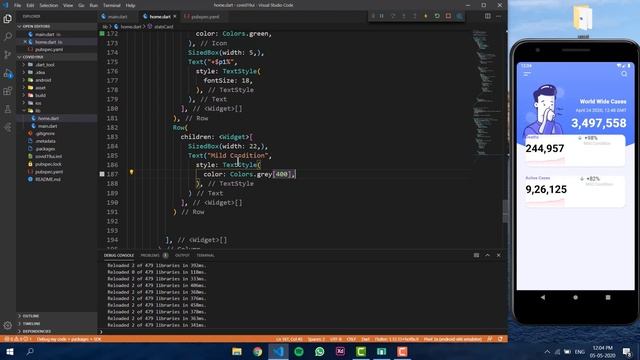The width and height of the screenshot is (640, 360).
Task: Click the UTF-8 encoding in status bar
Action: tap(335, 339)
